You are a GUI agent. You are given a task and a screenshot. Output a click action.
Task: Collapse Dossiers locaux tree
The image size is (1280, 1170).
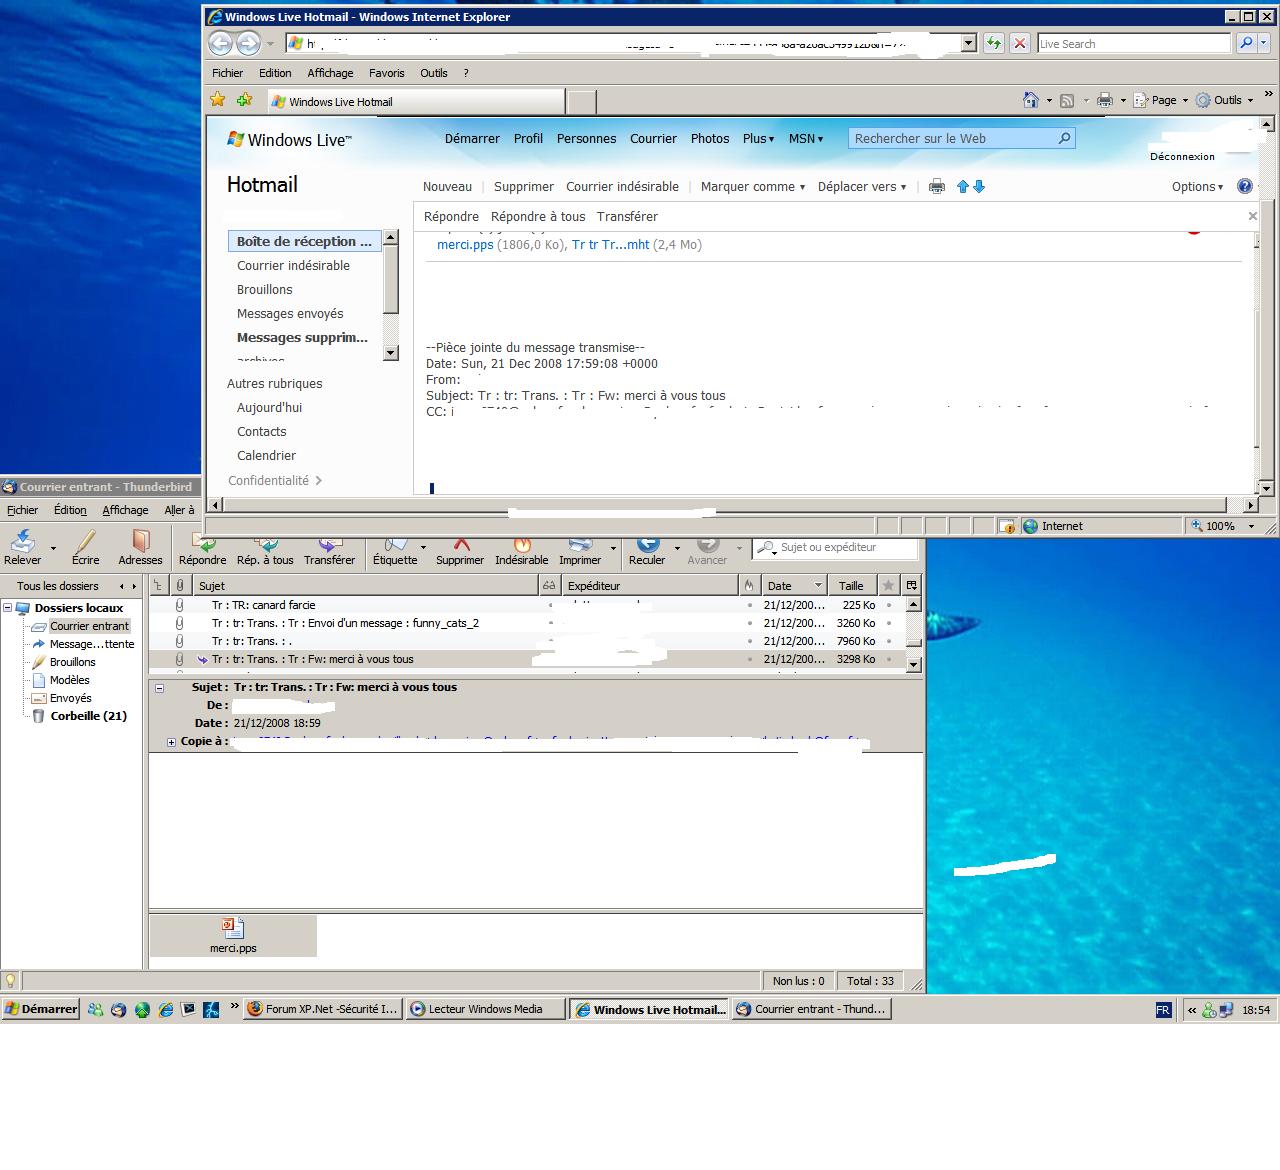click(x=8, y=607)
